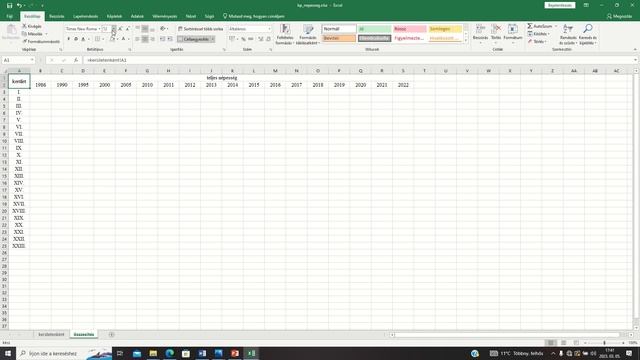
Task: Apply the pink Rossz cell style
Action: 410,29
